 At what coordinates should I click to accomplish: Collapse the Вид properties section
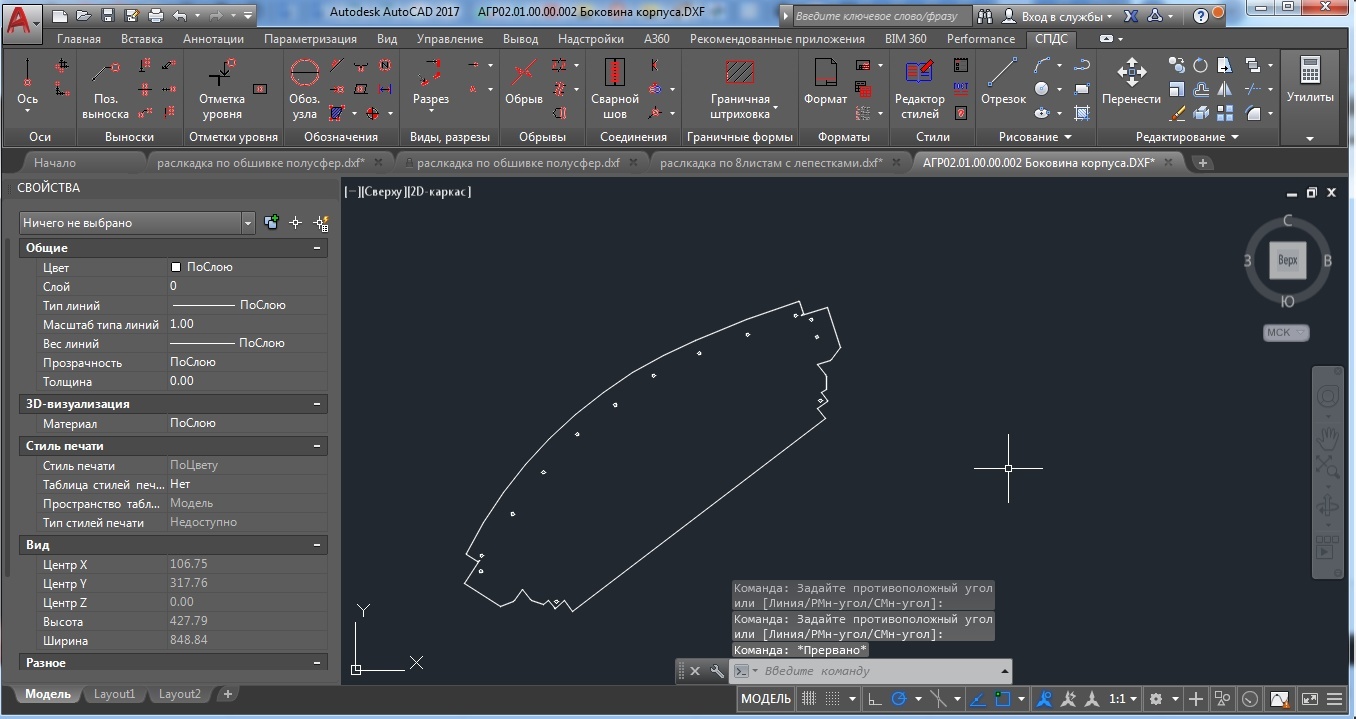pos(317,545)
